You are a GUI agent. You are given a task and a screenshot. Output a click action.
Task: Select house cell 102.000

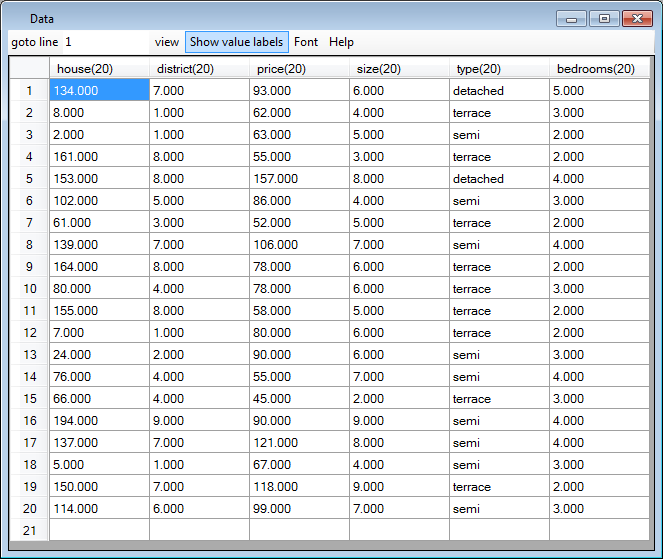click(x=99, y=200)
